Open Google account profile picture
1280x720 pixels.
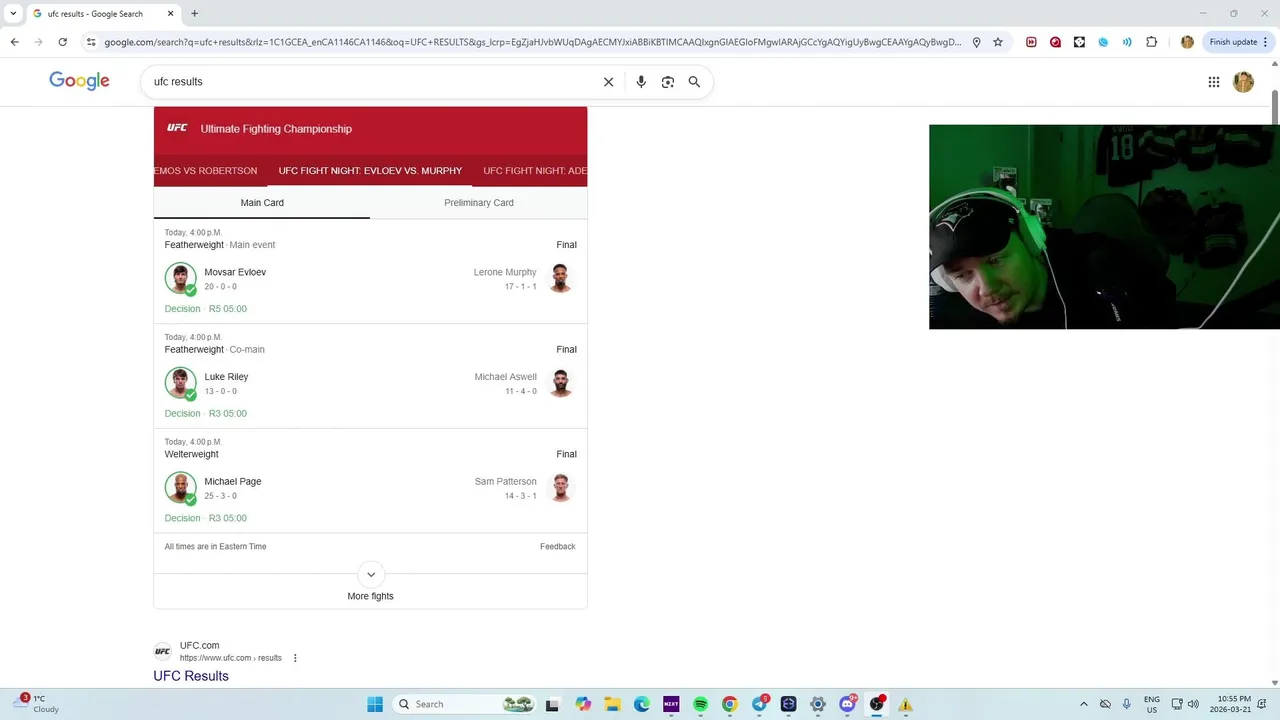pyautogui.click(x=1243, y=82)
